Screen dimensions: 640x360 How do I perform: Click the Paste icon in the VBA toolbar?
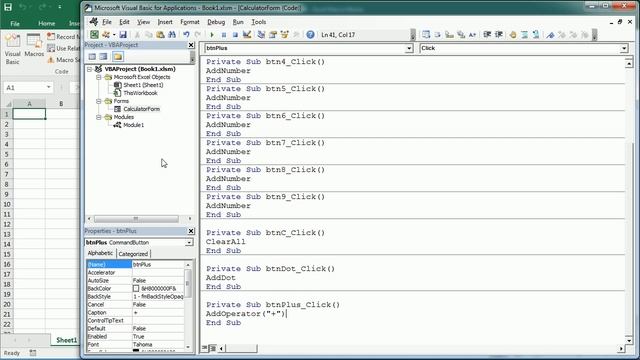click(160, 35)
